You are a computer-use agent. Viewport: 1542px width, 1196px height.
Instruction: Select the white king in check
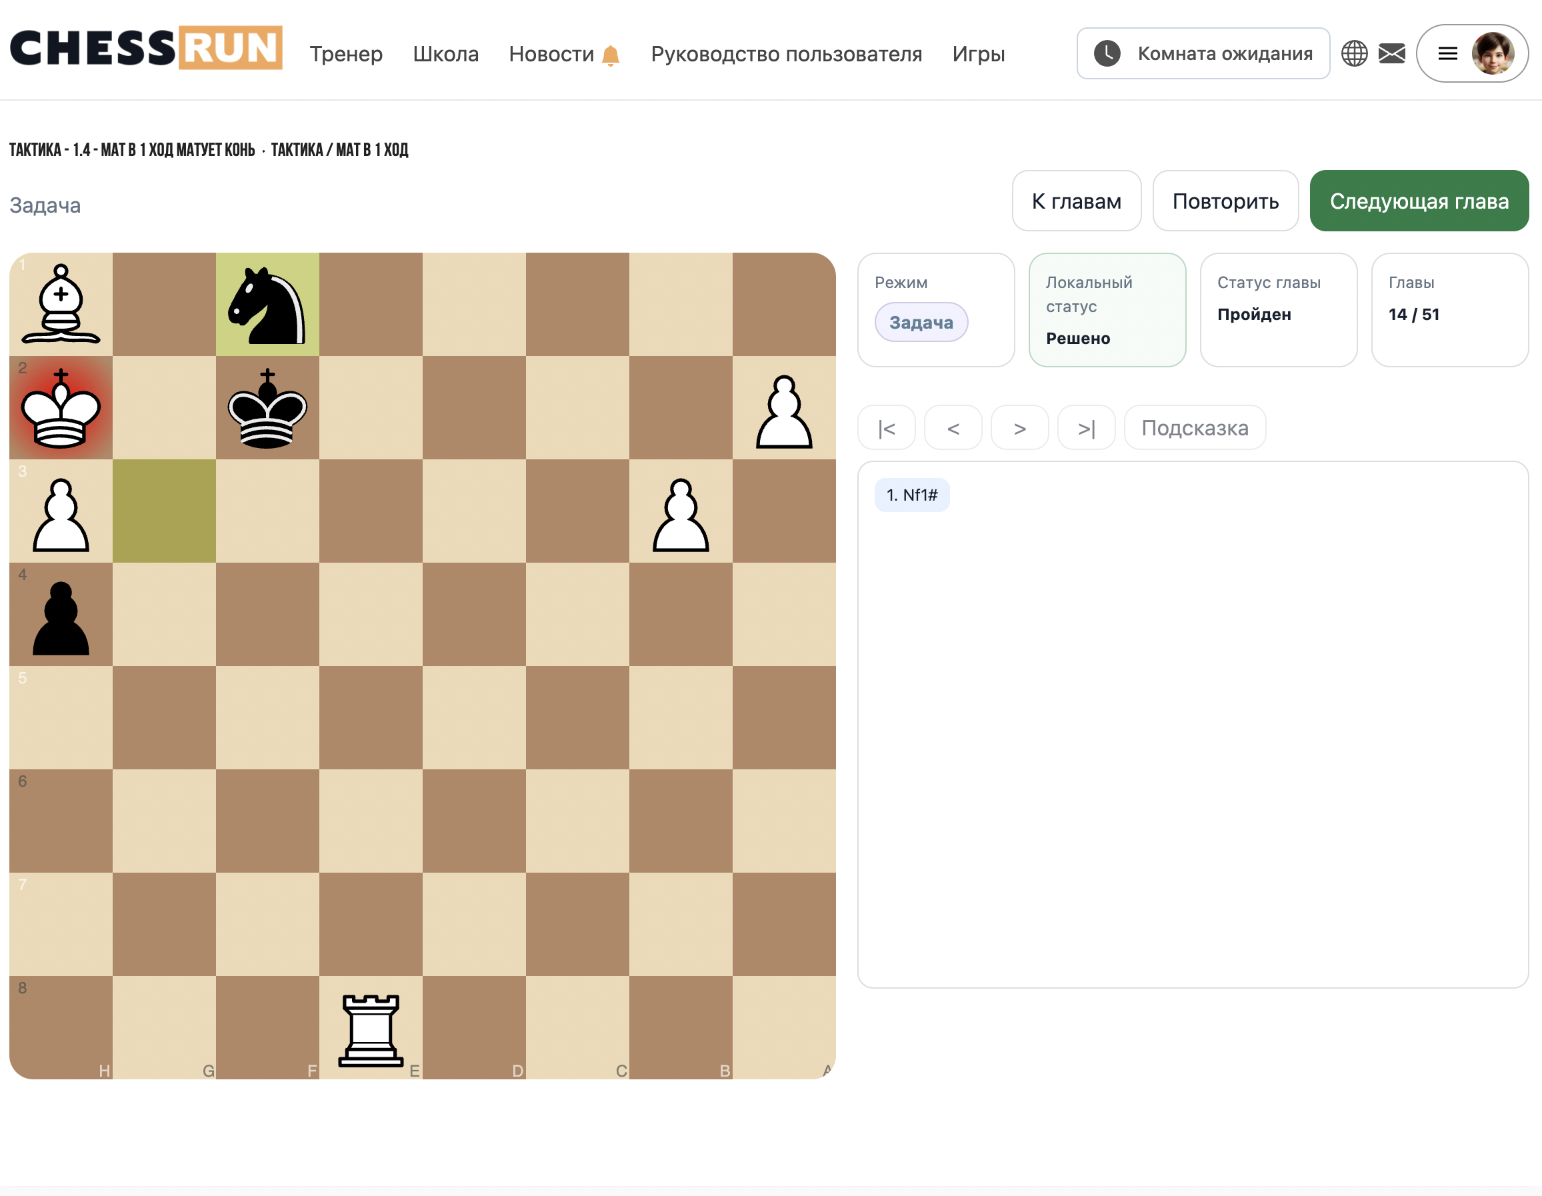(61, 408)
